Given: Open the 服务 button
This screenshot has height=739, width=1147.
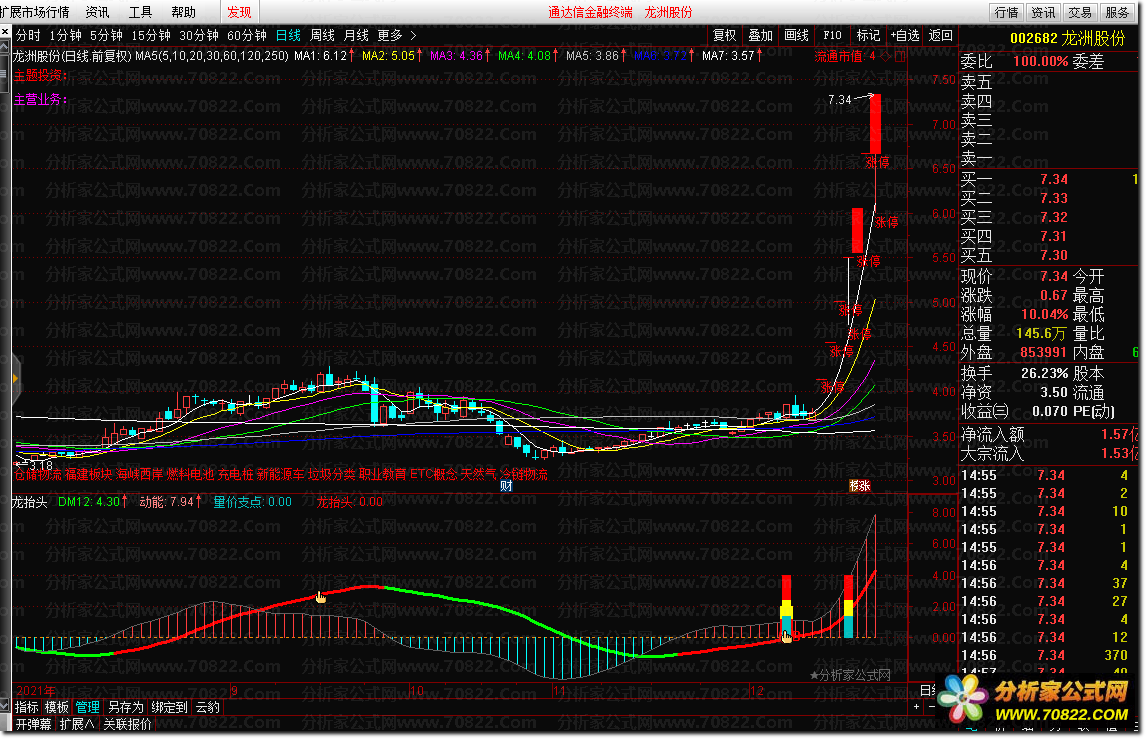Looking at the screenshot, I should (x=1117, y=12).
